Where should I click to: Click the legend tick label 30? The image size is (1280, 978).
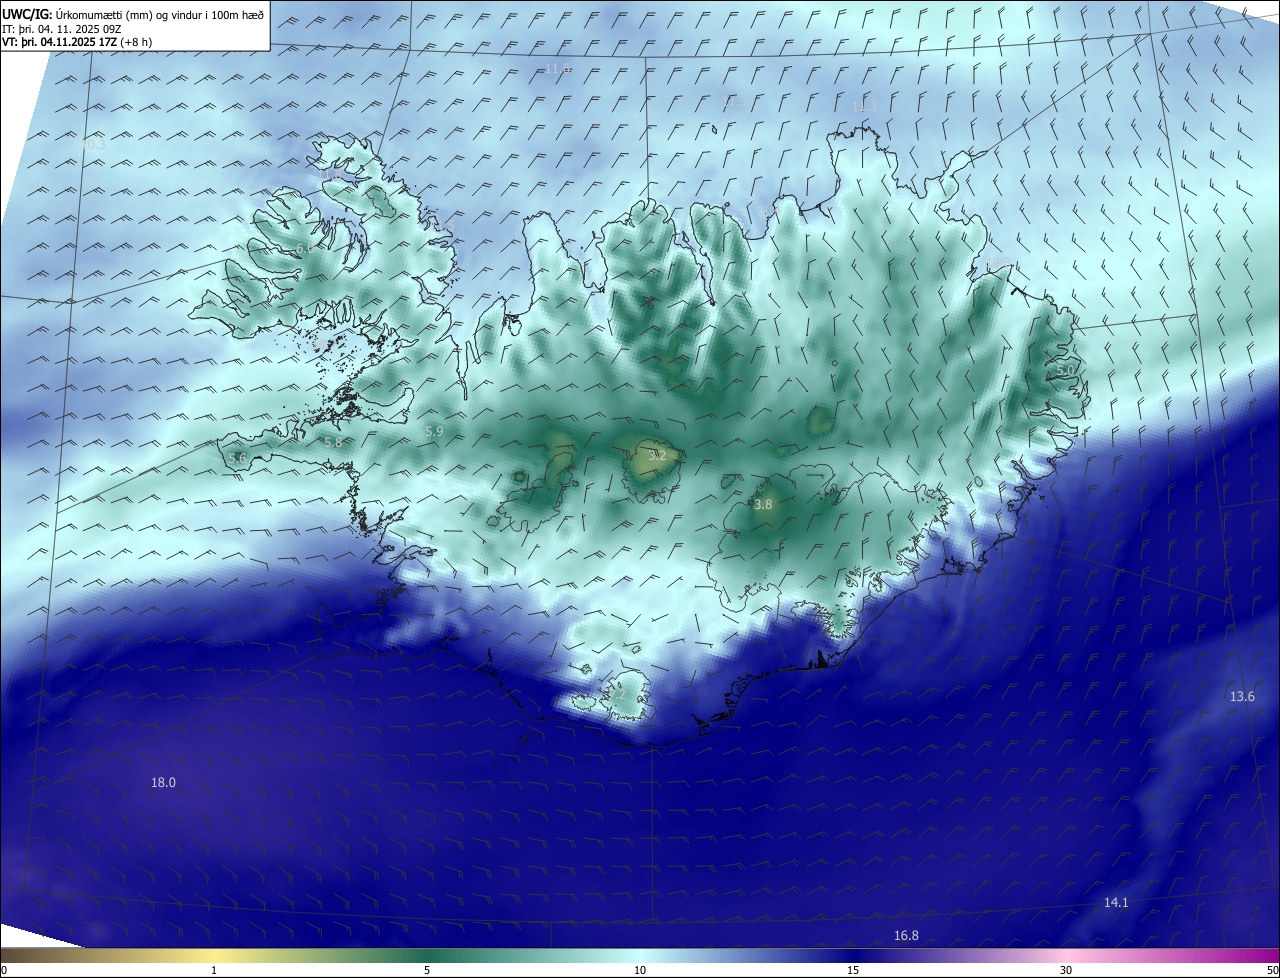1066,970
